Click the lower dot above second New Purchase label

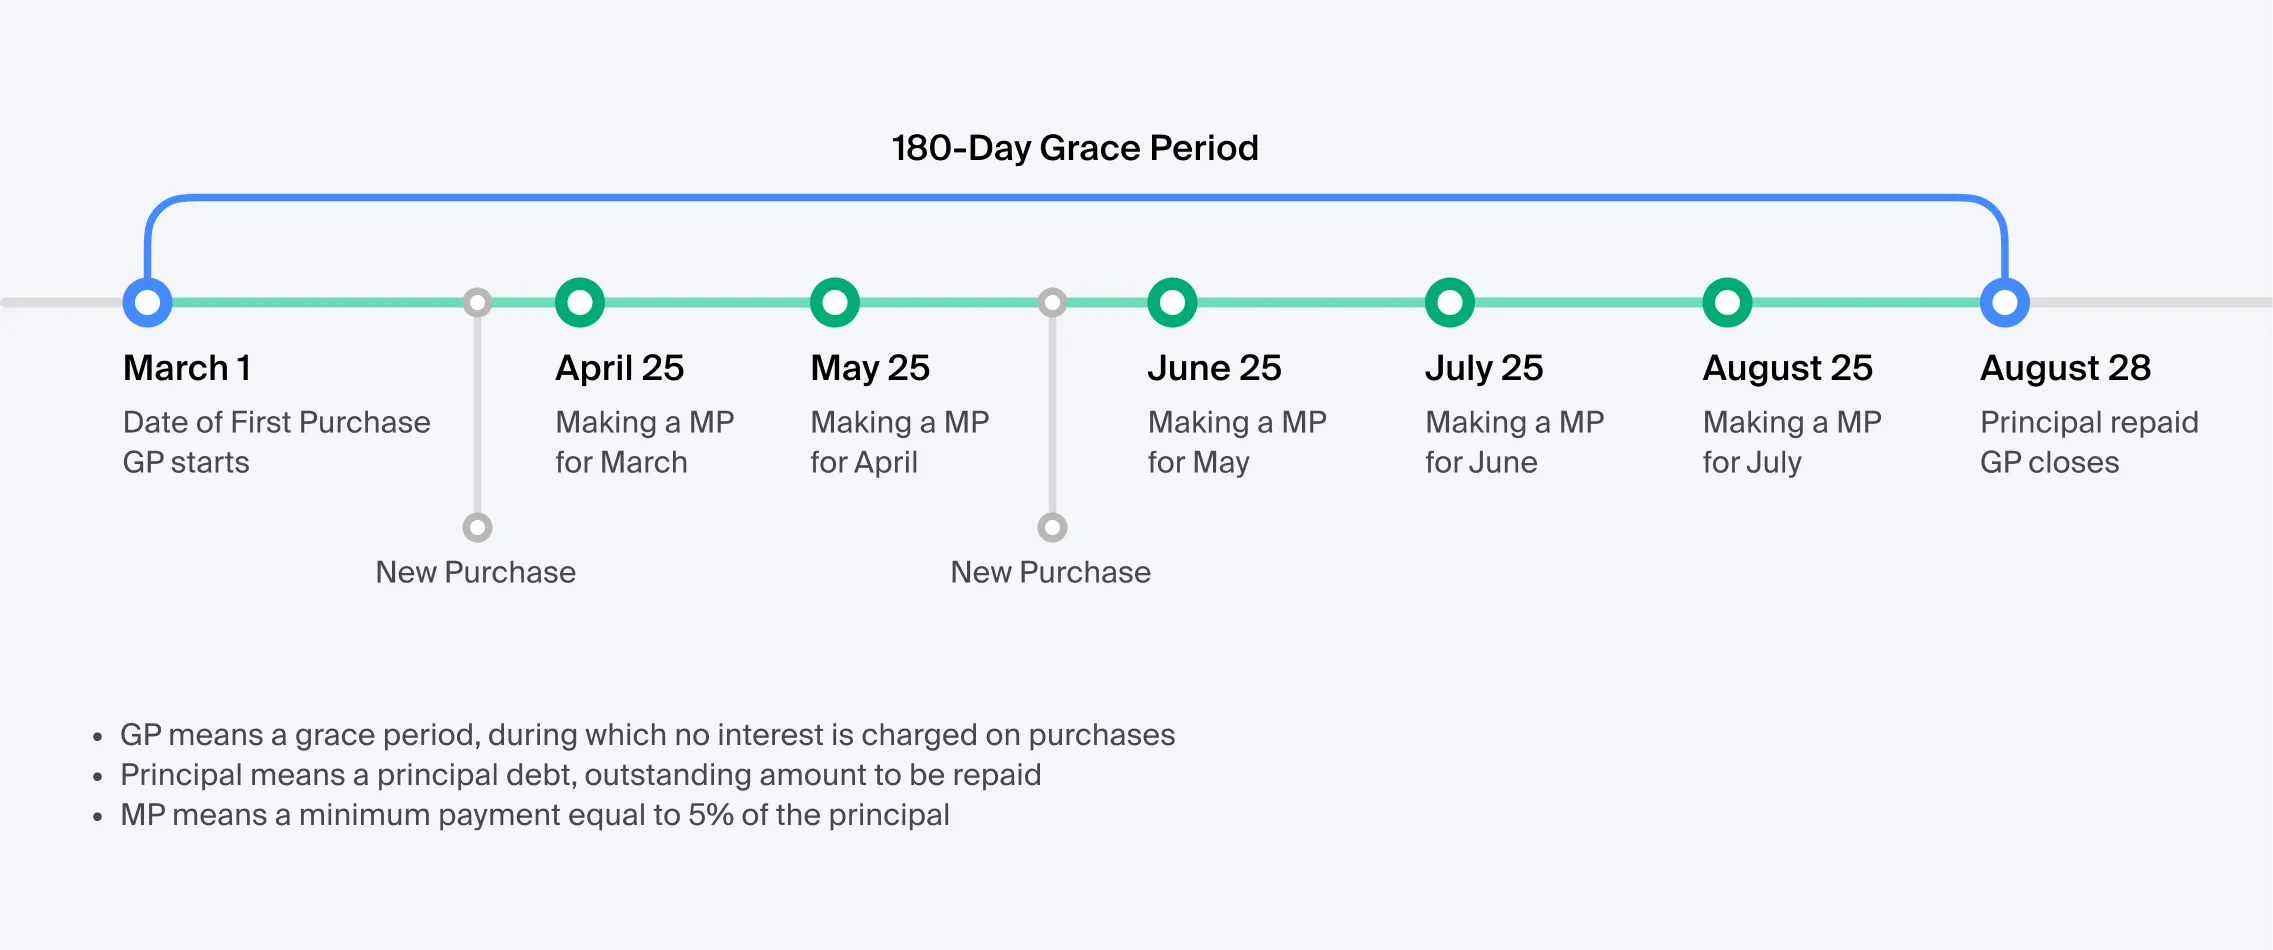1052,527
